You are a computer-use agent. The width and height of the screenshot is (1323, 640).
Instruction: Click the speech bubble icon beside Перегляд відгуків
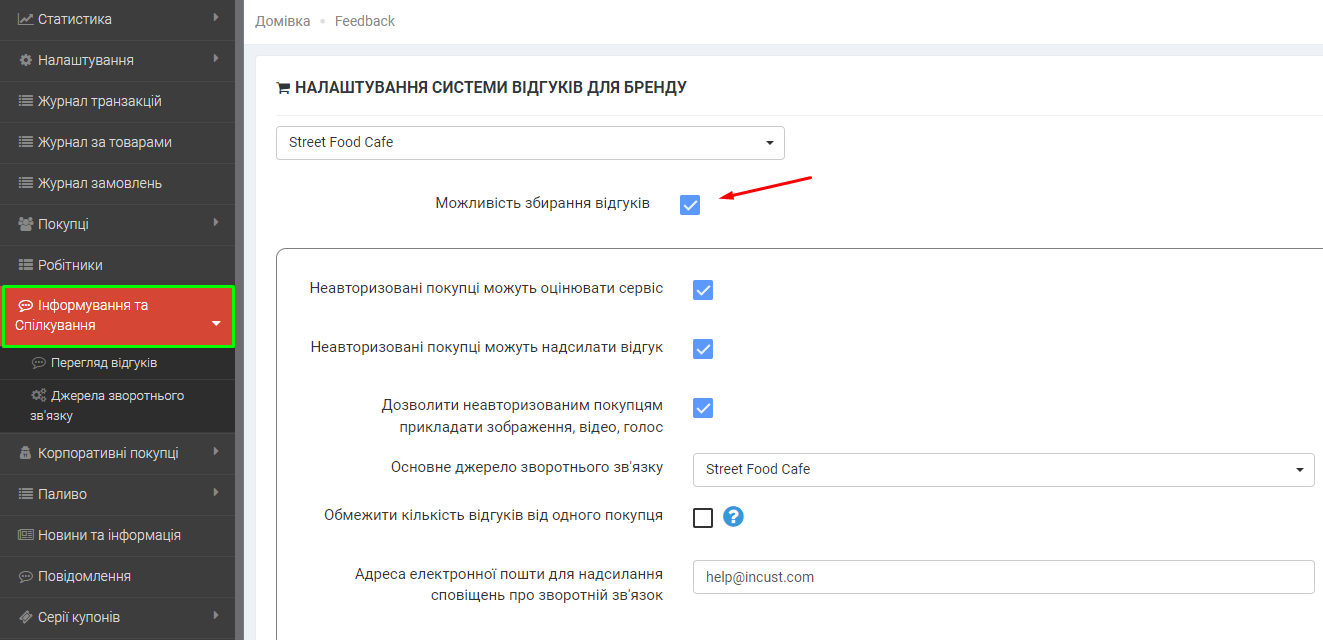(x=39, y=363)
